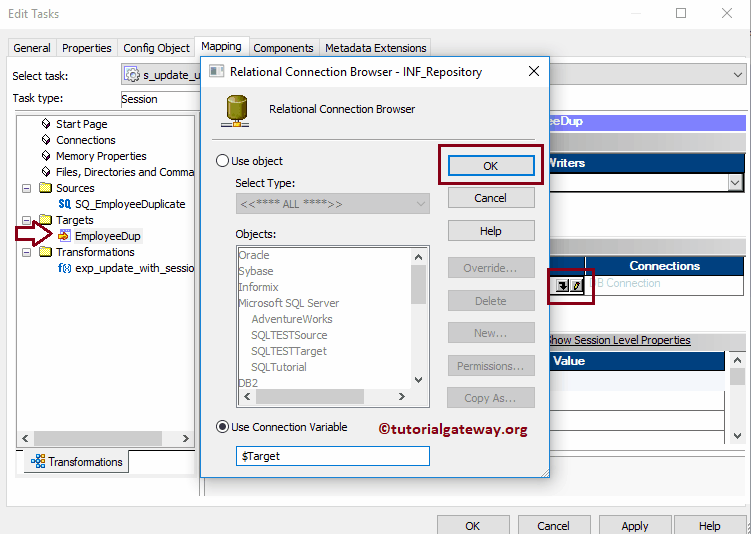
Task: Click Objects list scroll down arrow
Action: [x=418, y=380]
